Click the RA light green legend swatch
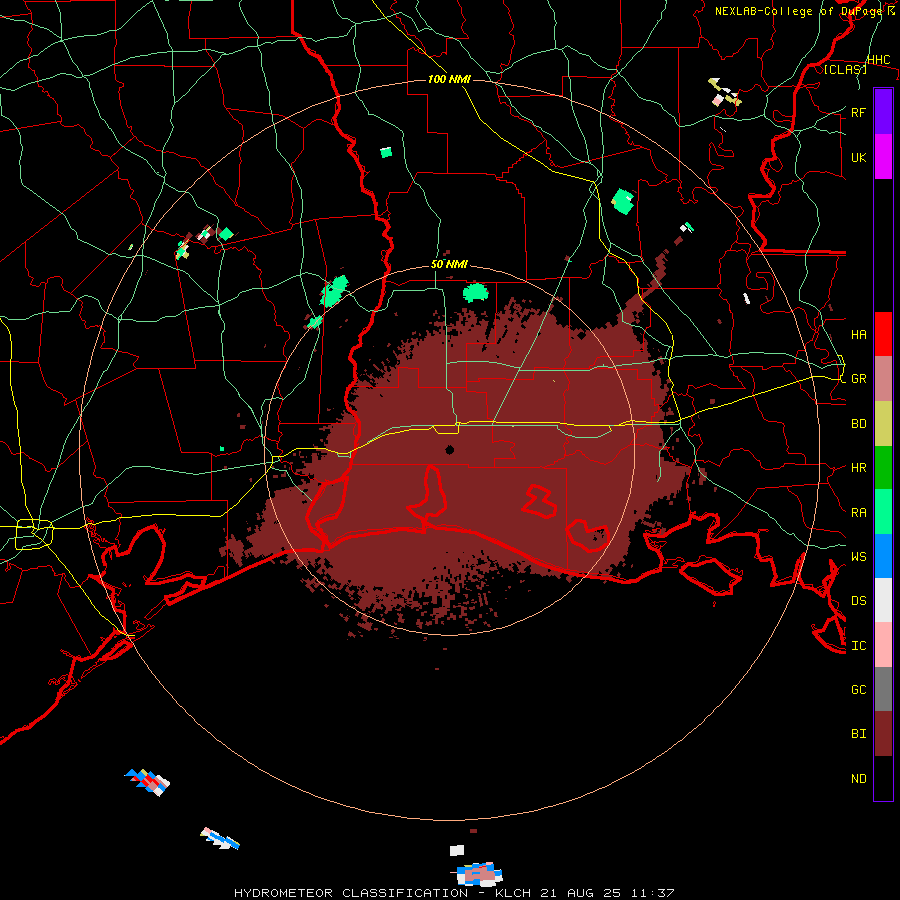Viewport: 900px width, 900px height. (x=883, y=512)
